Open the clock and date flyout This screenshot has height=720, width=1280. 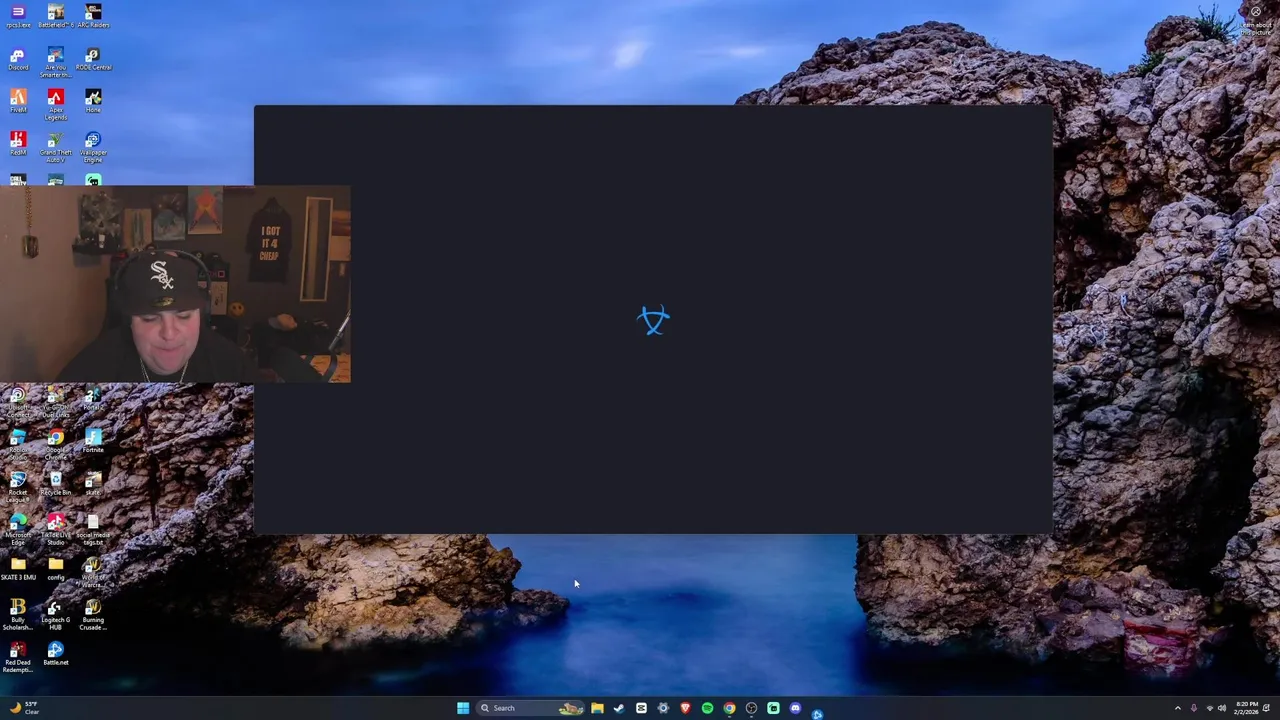pos(1247,708)
